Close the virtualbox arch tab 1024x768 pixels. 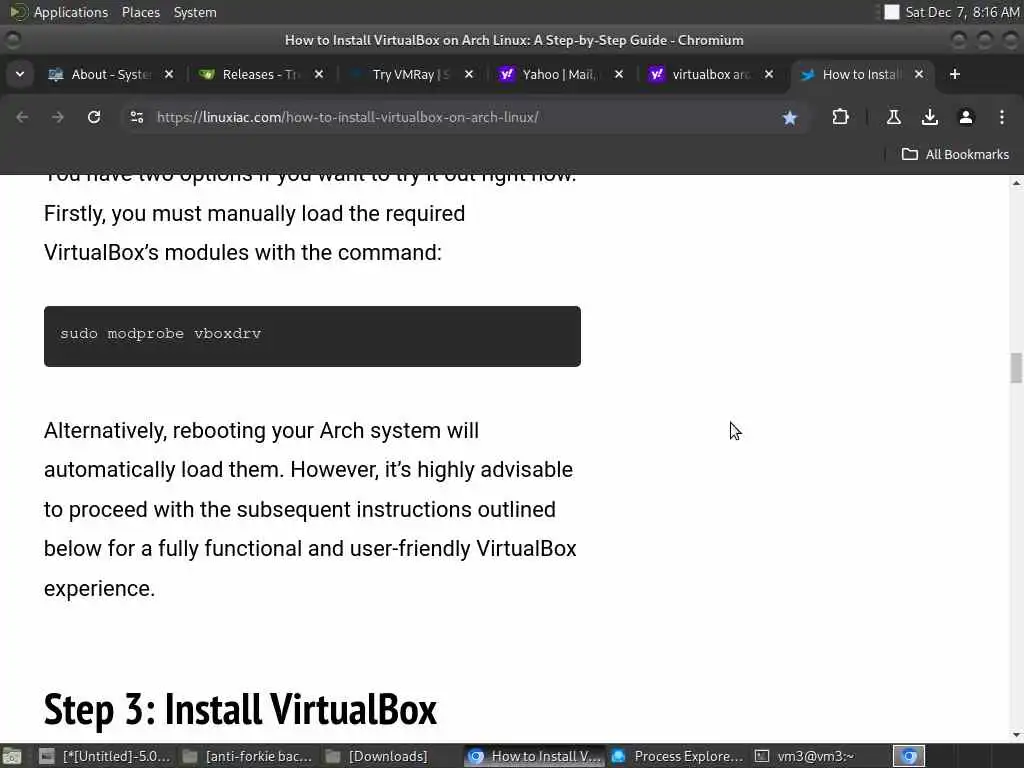769,74
